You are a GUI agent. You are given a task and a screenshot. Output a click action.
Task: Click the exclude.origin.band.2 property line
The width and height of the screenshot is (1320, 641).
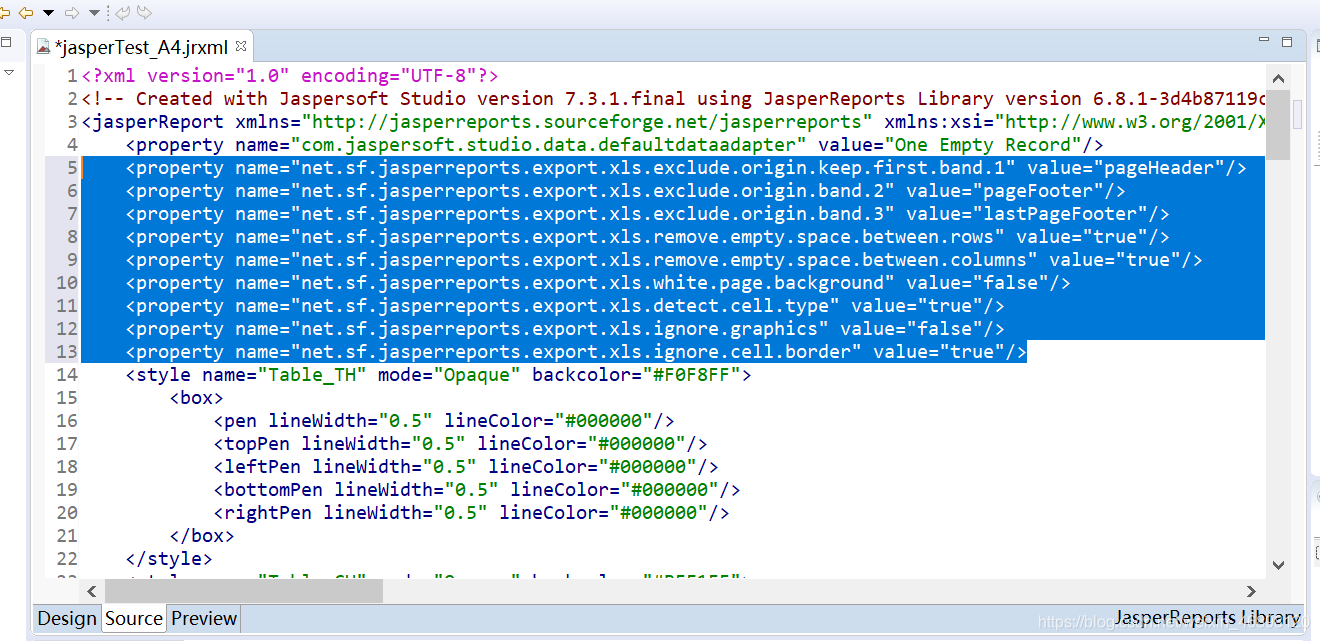pyautogui.click(x=625, y=191)
